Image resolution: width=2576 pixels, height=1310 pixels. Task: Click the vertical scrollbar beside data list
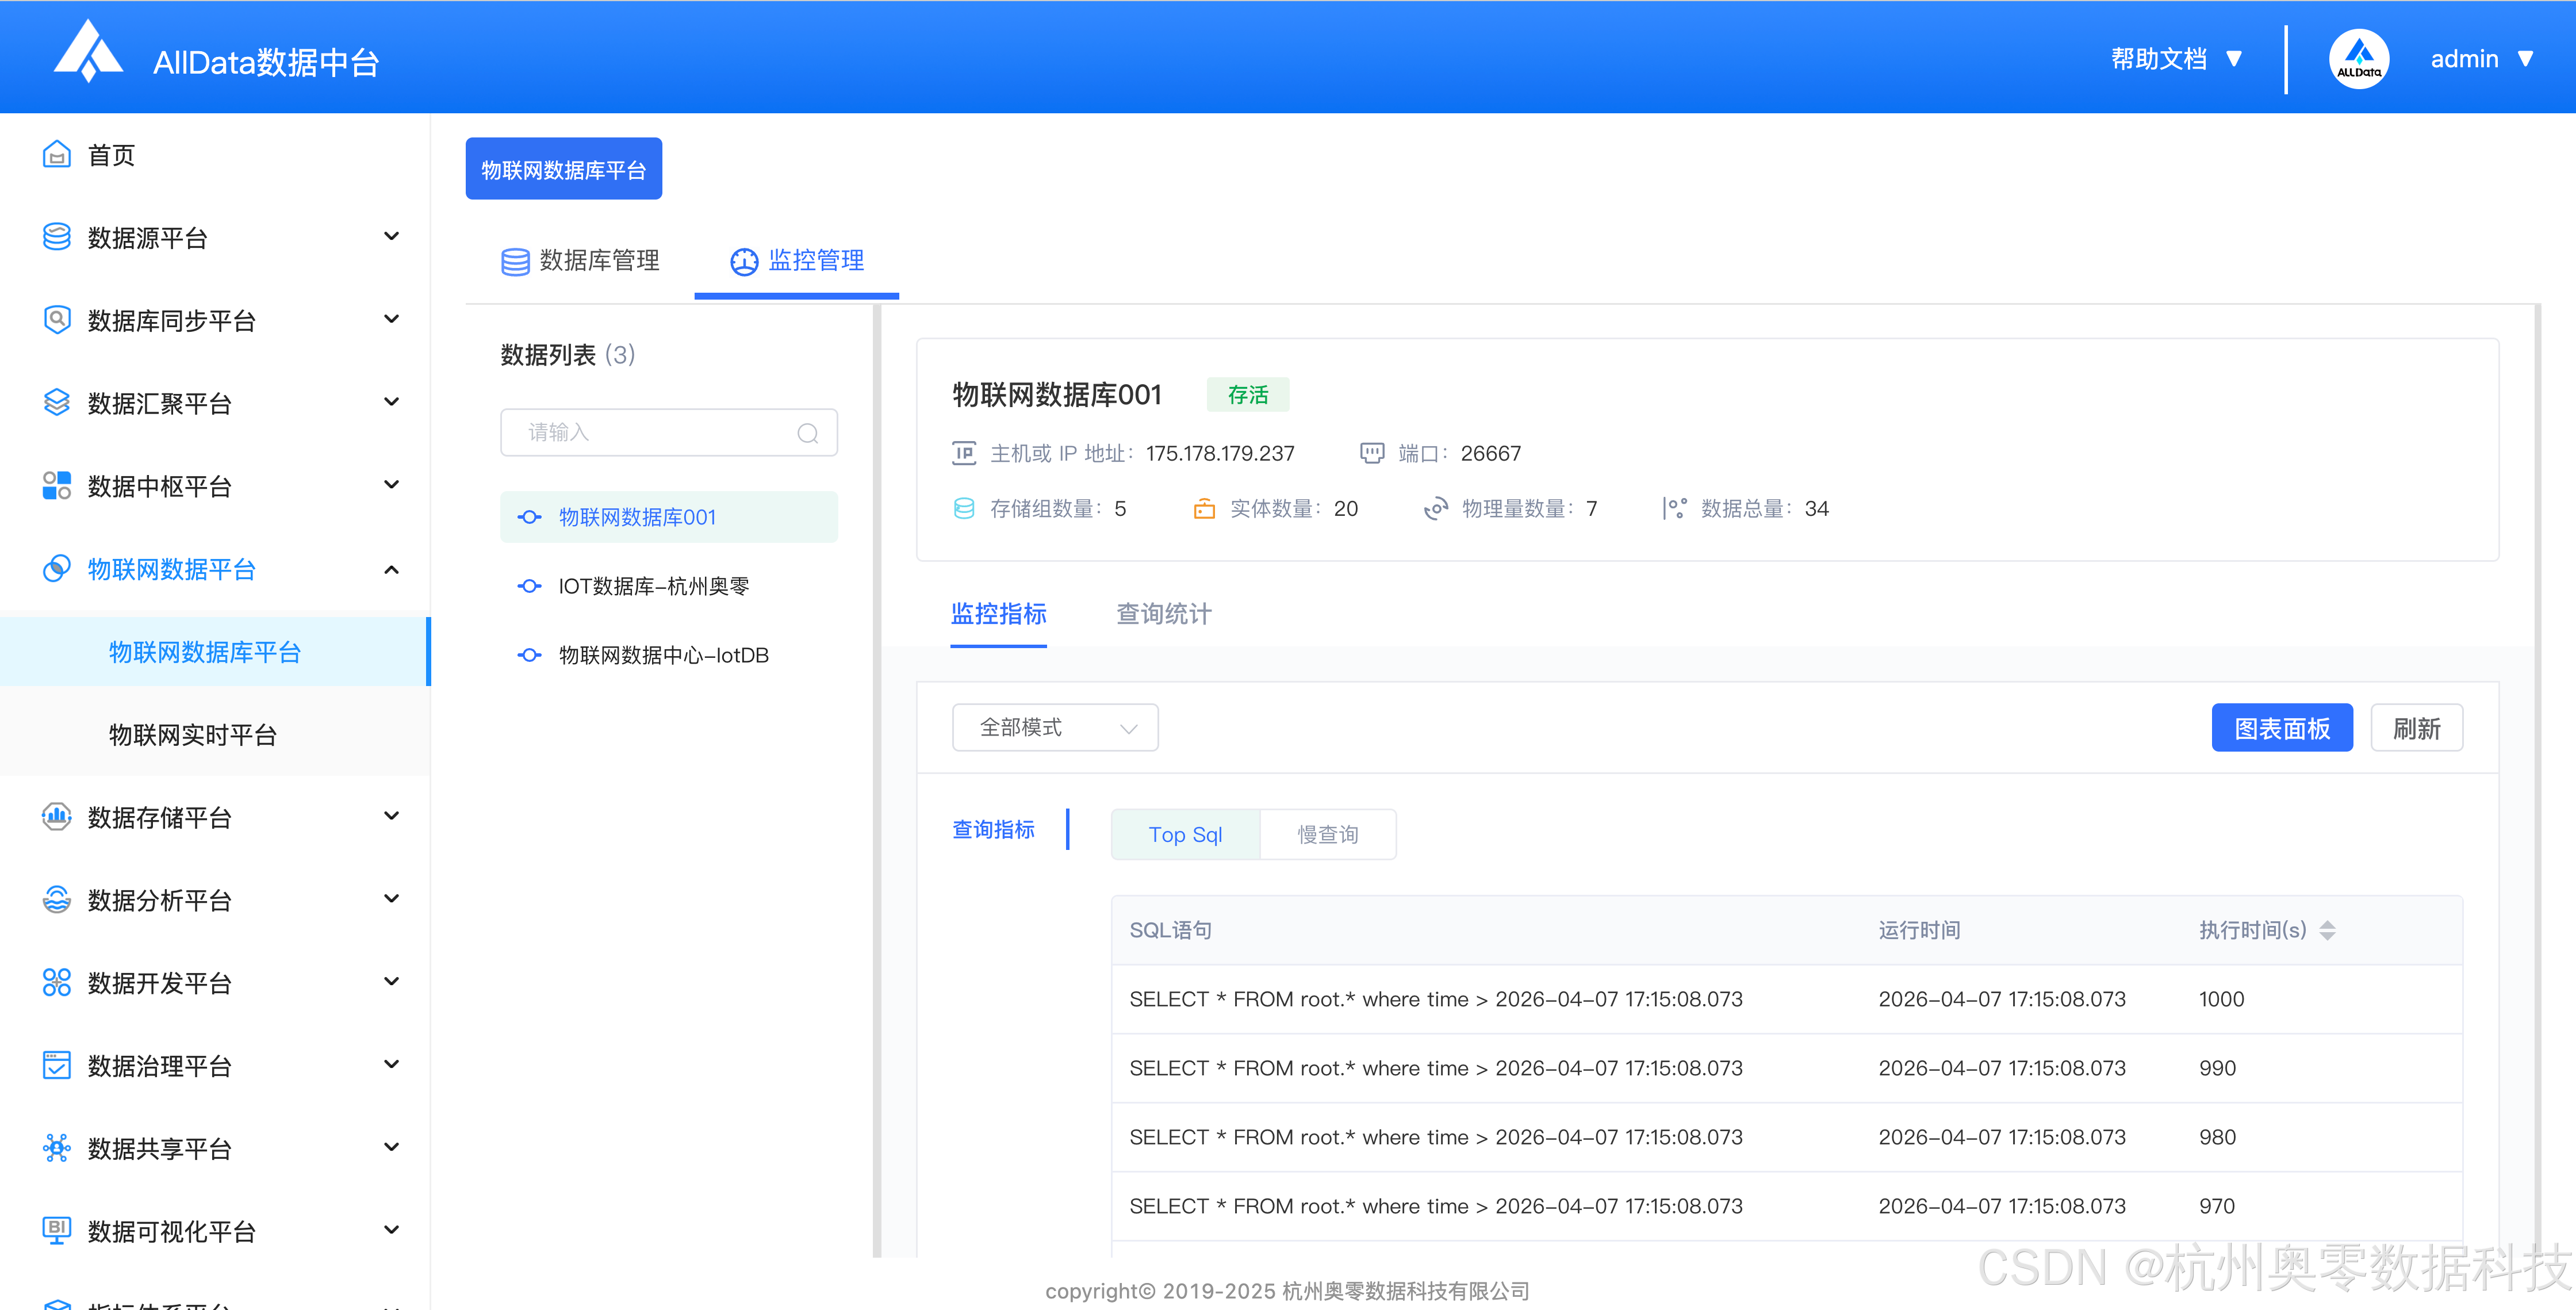coord(877,780)
